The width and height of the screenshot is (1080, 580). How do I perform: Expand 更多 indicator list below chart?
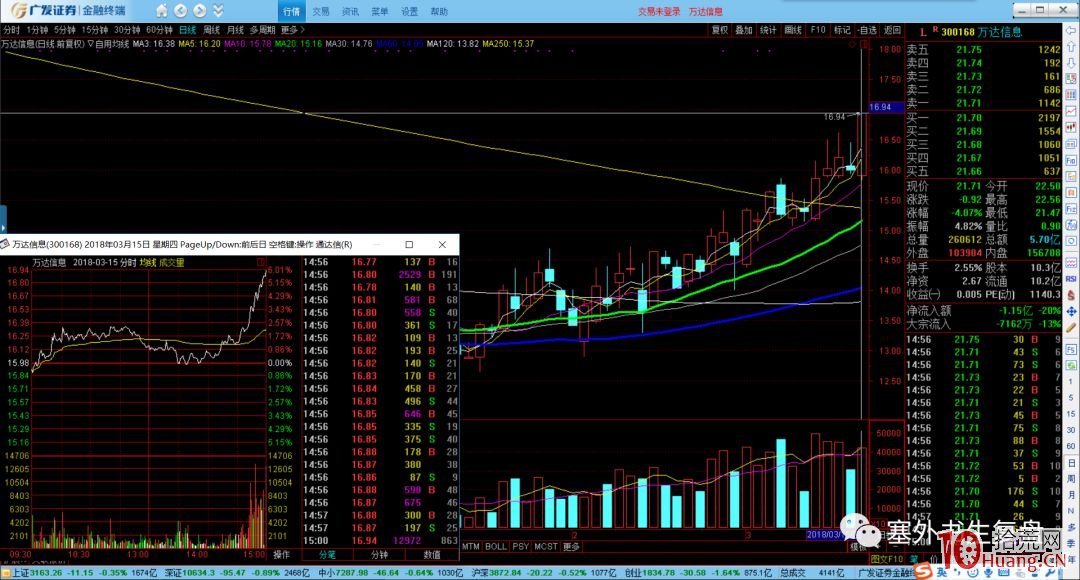(x=572, y=547)
